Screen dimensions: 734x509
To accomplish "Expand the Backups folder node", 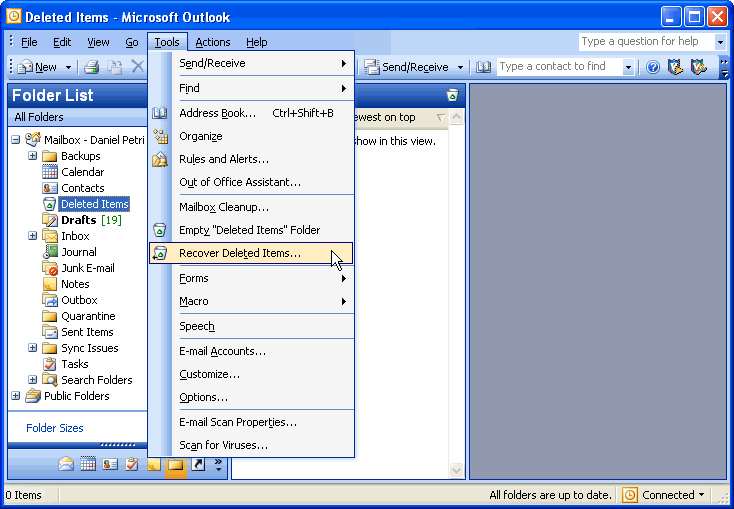I will [32, 155].
